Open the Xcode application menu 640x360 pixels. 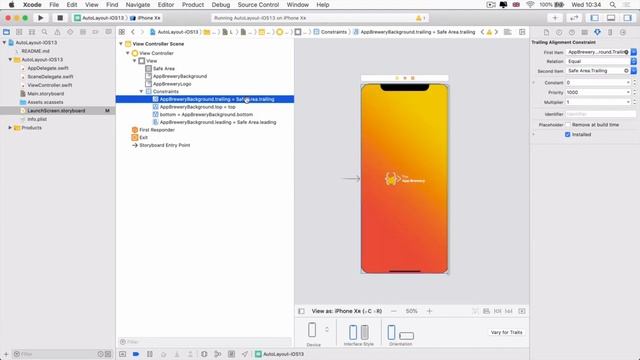tap(32, 4)
